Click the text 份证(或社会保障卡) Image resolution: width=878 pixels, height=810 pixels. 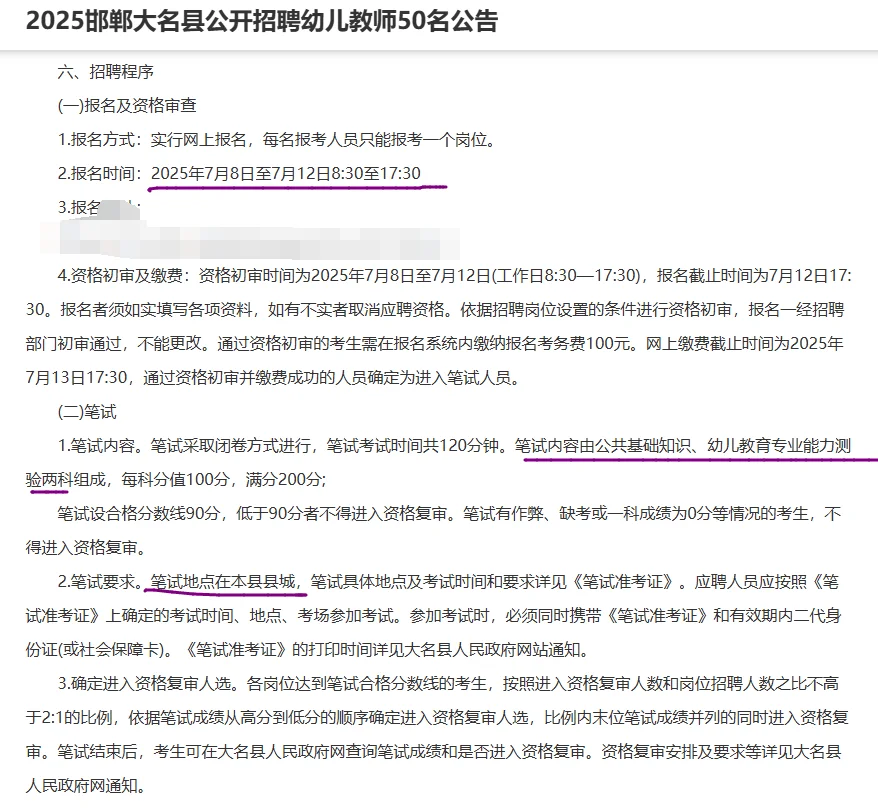pos(95,650)
